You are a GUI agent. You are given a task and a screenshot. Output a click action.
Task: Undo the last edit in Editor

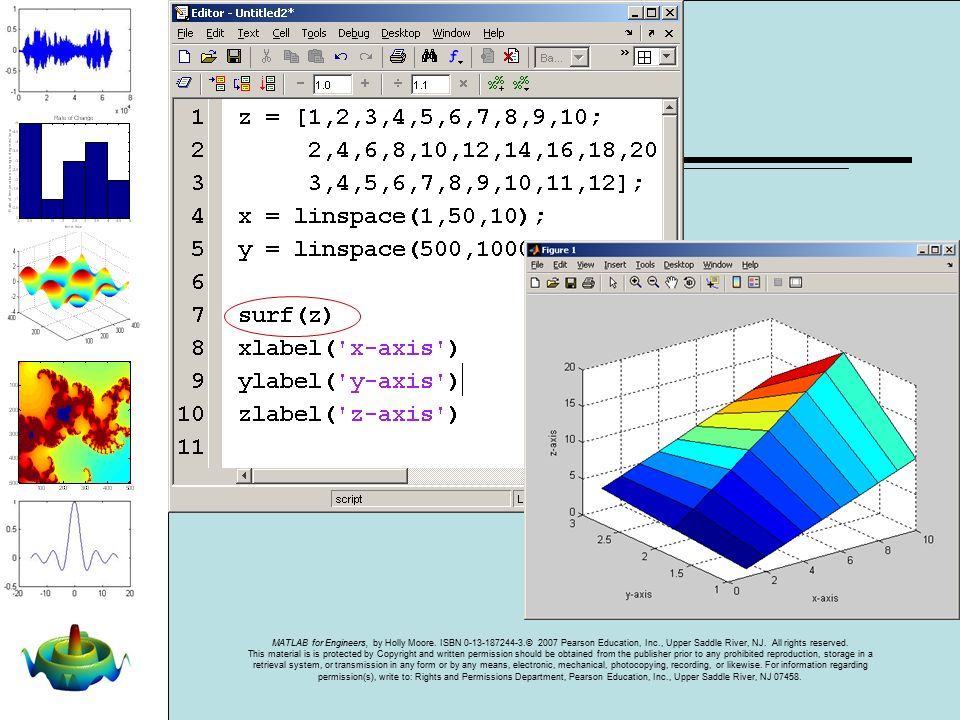click(341, 57)
